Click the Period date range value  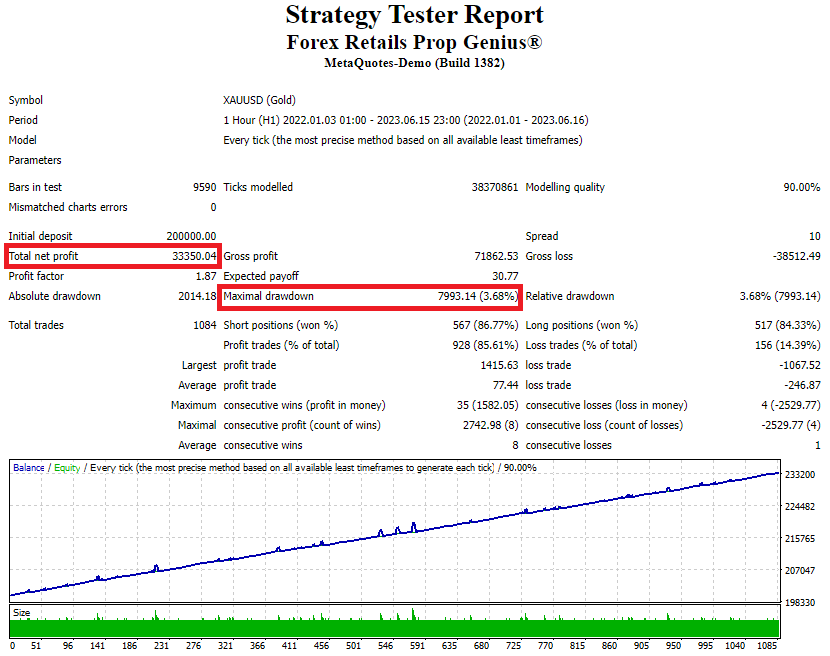point(405,120)
